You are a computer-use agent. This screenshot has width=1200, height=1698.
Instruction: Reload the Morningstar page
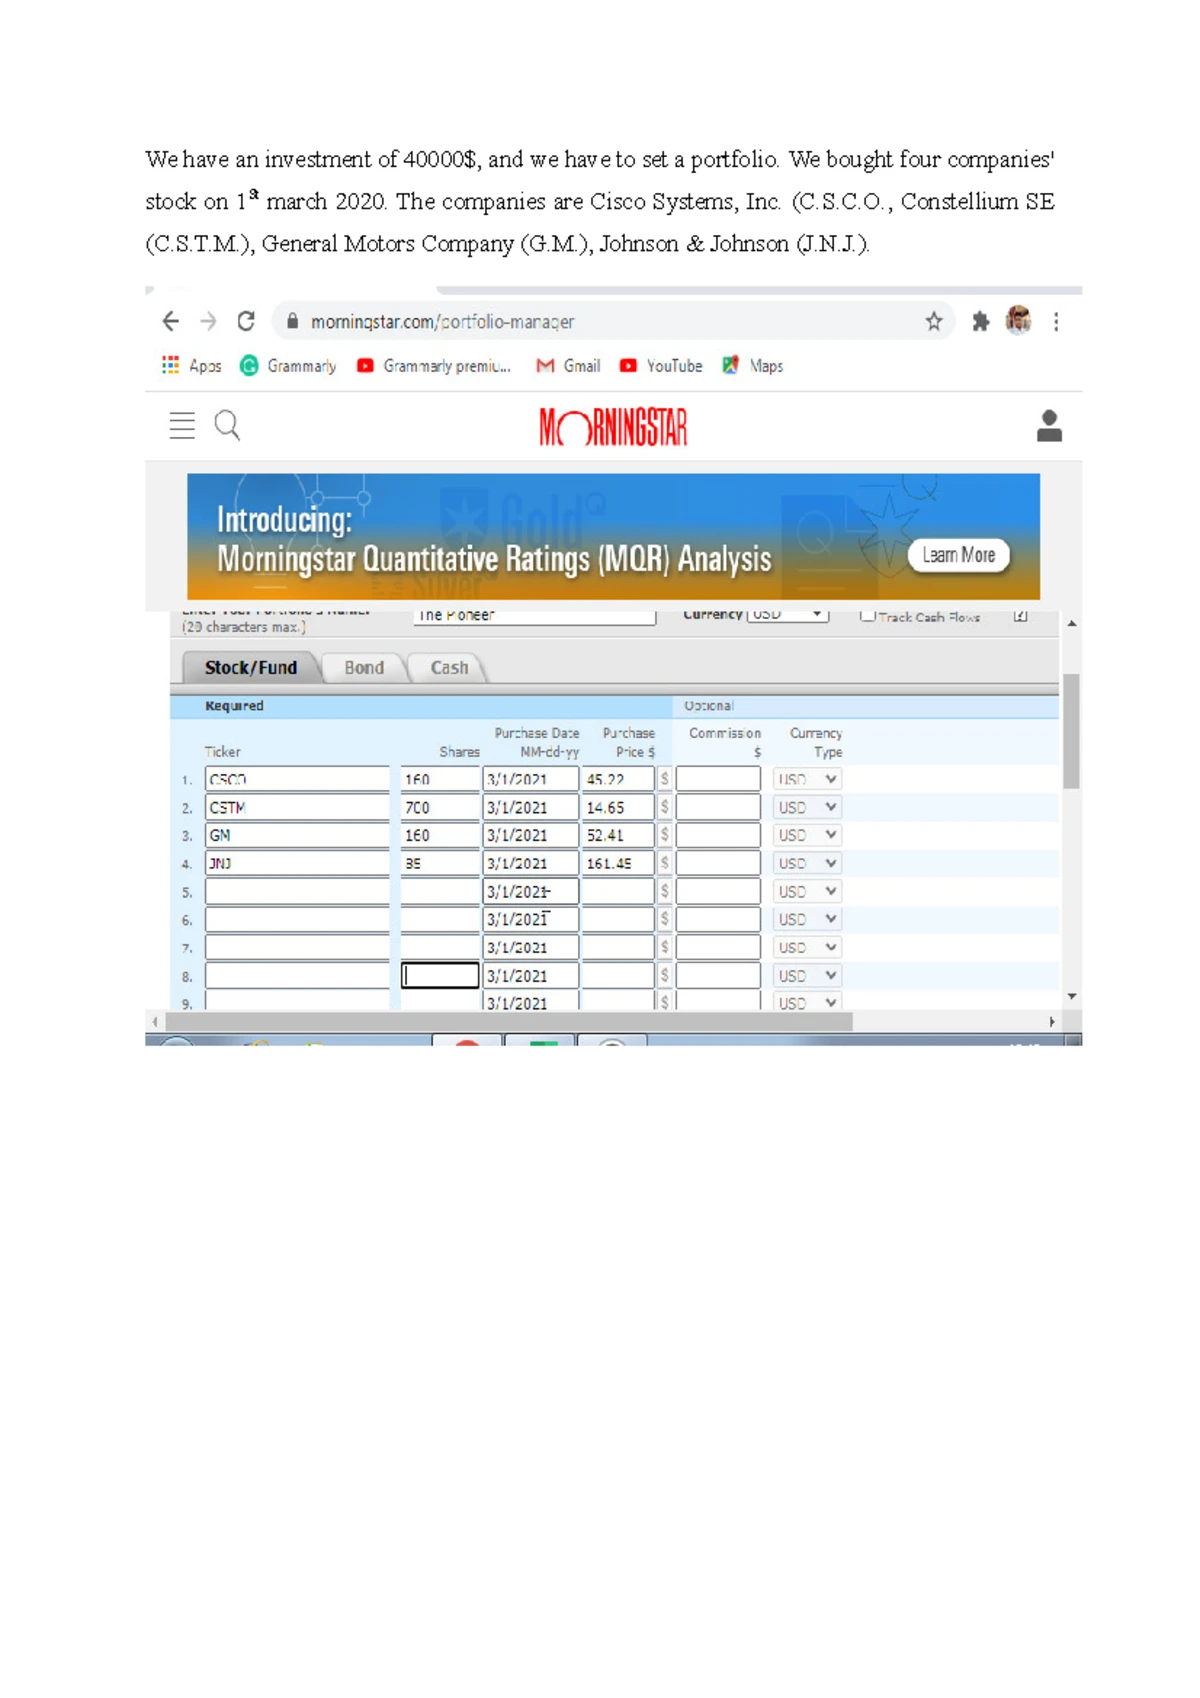[246, 321]
